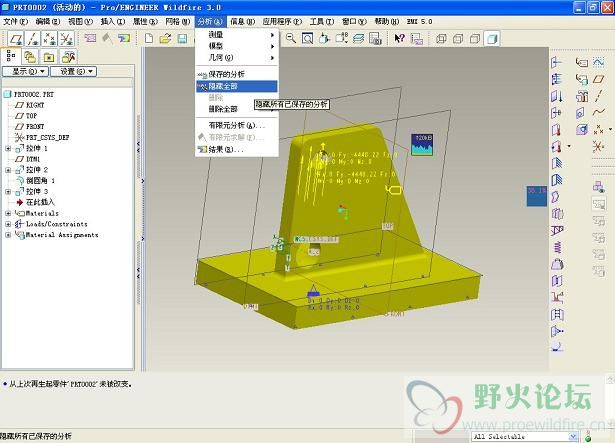Click the traffic light regeneration status icon

(588, 436)
